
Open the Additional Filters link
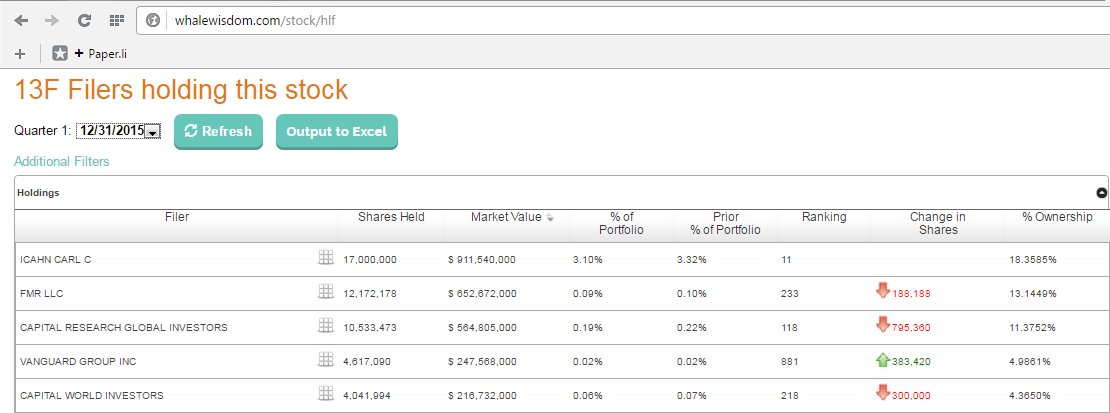click(62, 162)
